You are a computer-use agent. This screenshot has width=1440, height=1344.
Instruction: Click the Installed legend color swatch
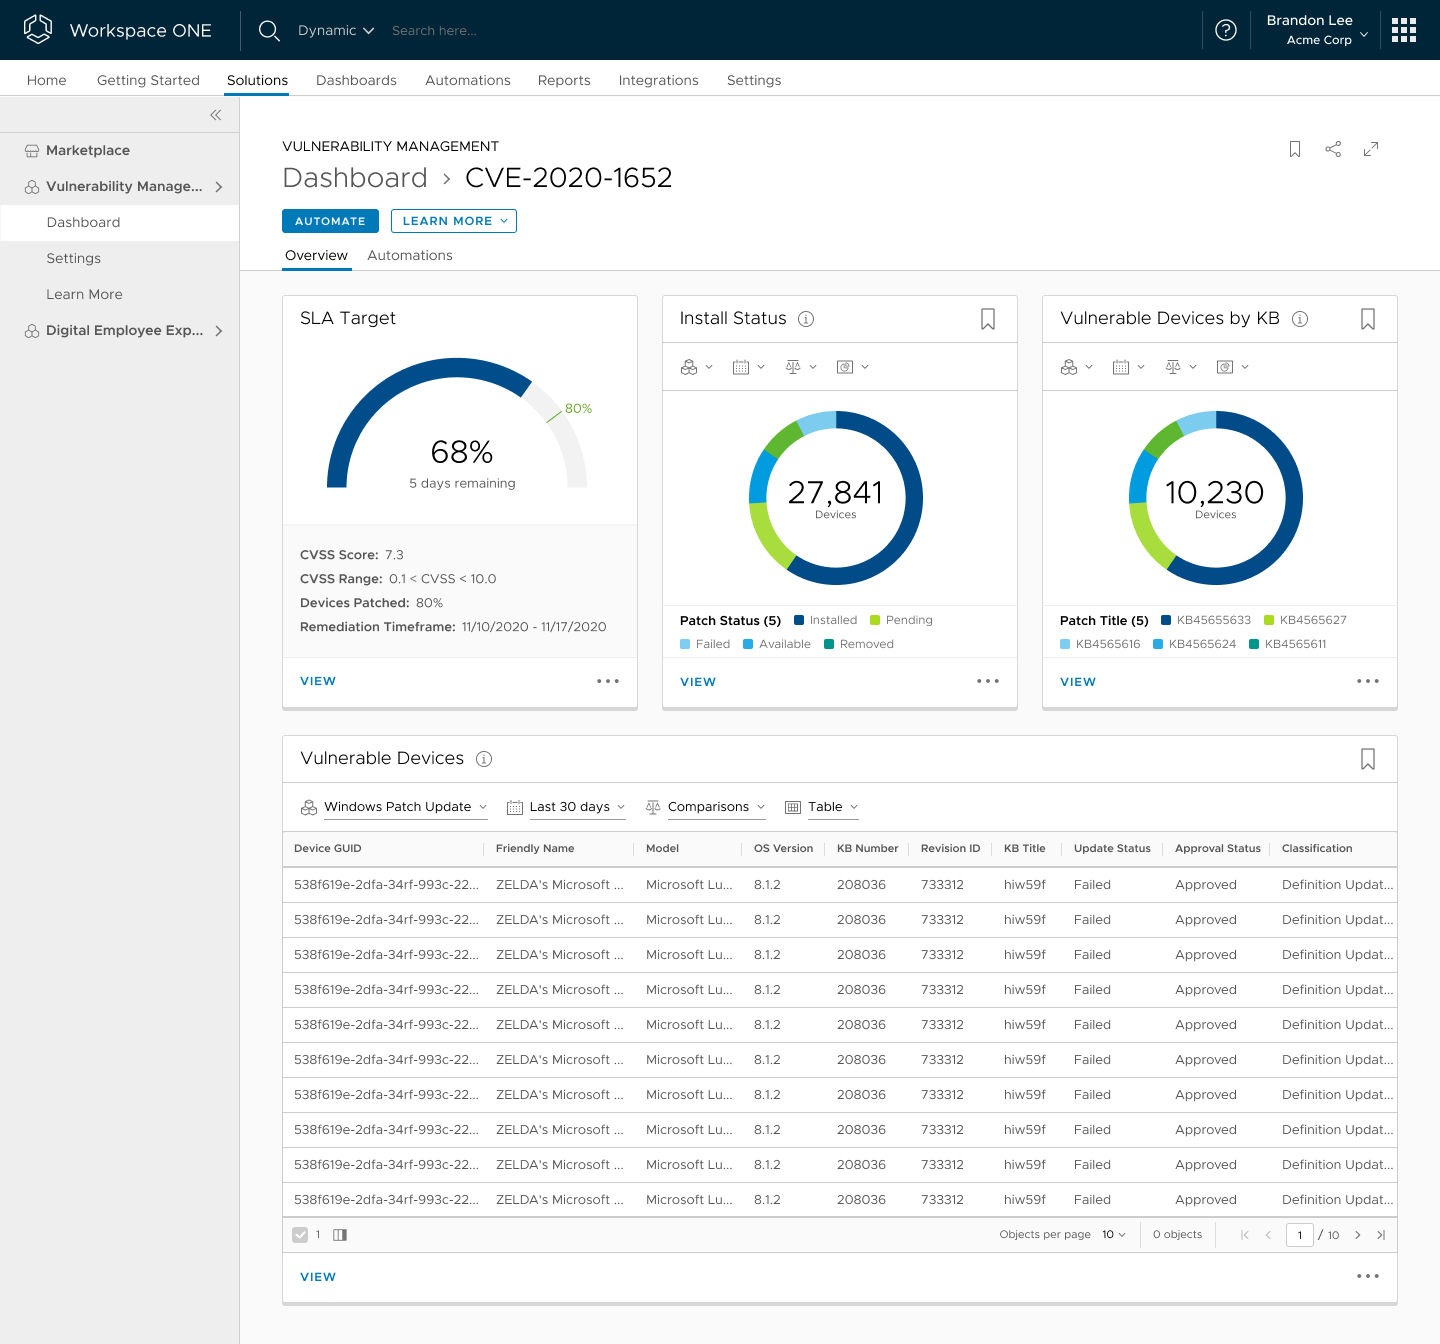[799, 620]
